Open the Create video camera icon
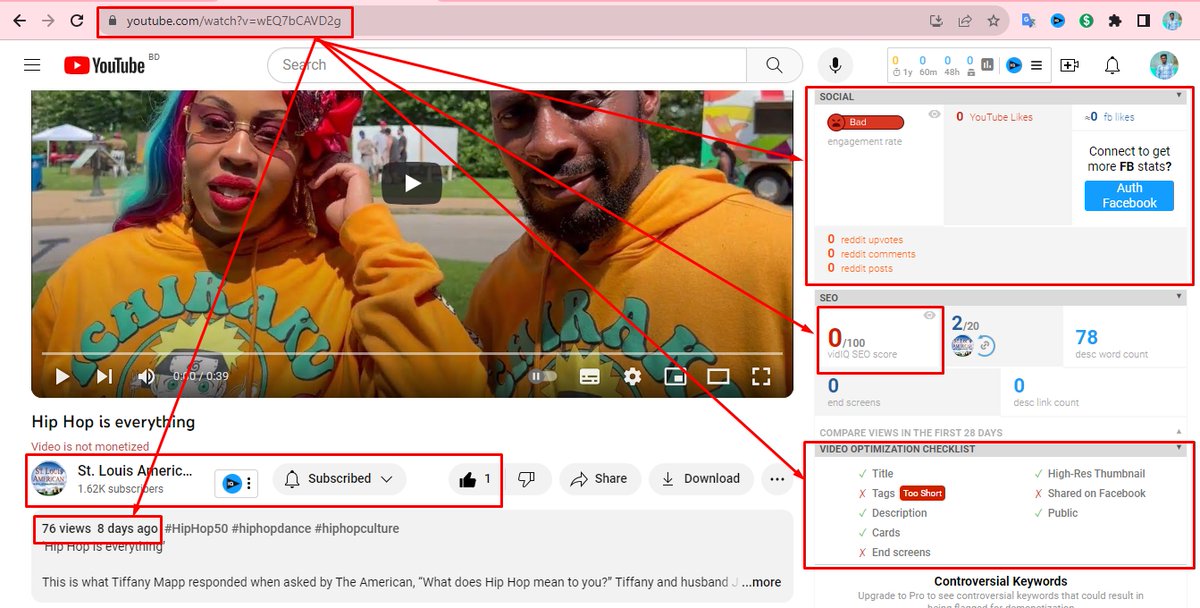Screen dimensions: 1200x608 pos(1070,65)
